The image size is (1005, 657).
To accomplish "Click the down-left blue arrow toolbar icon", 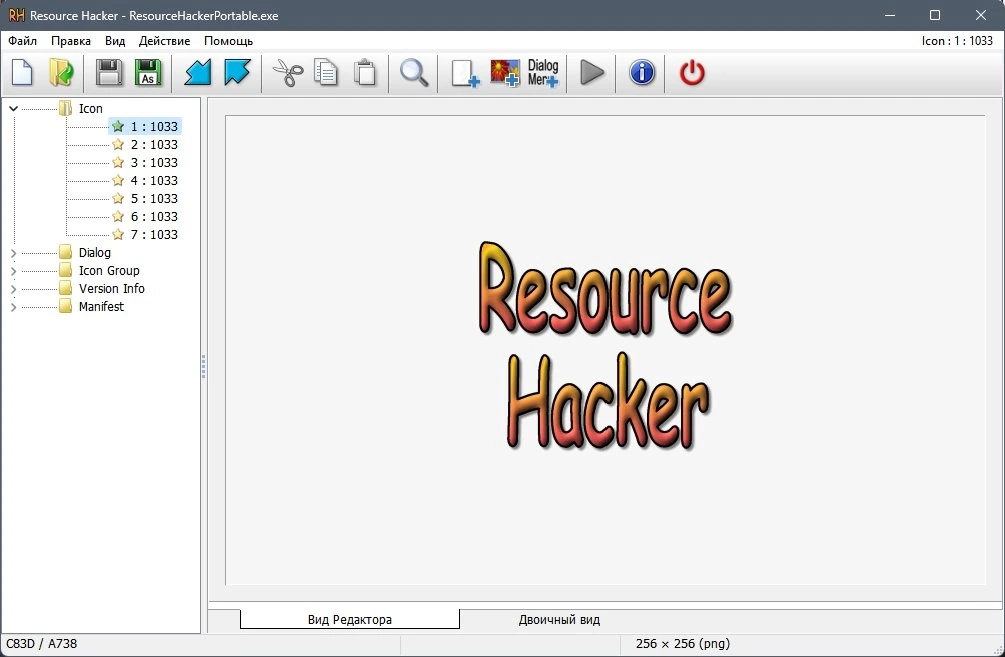I will (198, 72).
